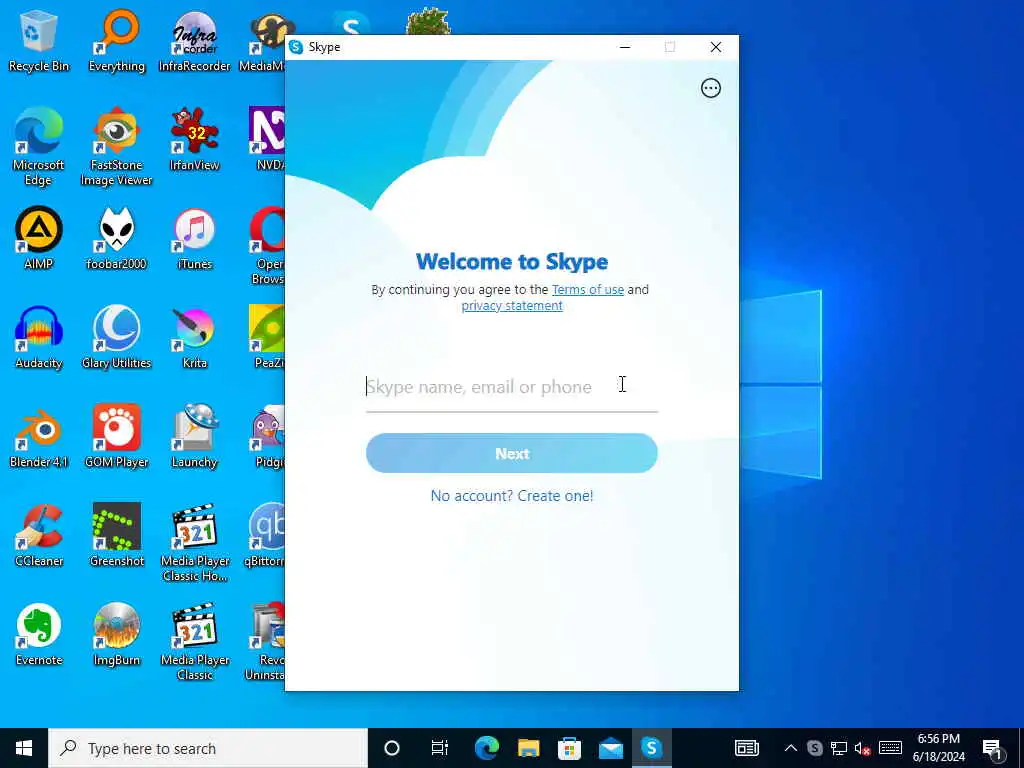Open the privacy statement link
The width and height of the screenshot is (1024, 768).
pos(511,306)
